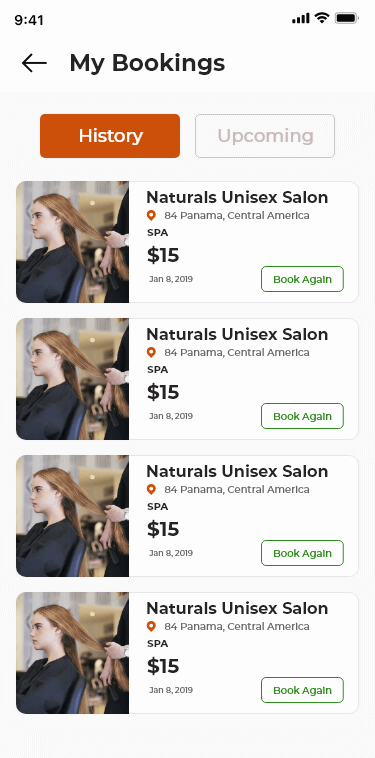The height and width of the screenshot is (758, 375).
Task: Book Again on the fourth salon booking
Action: (303, 690)
